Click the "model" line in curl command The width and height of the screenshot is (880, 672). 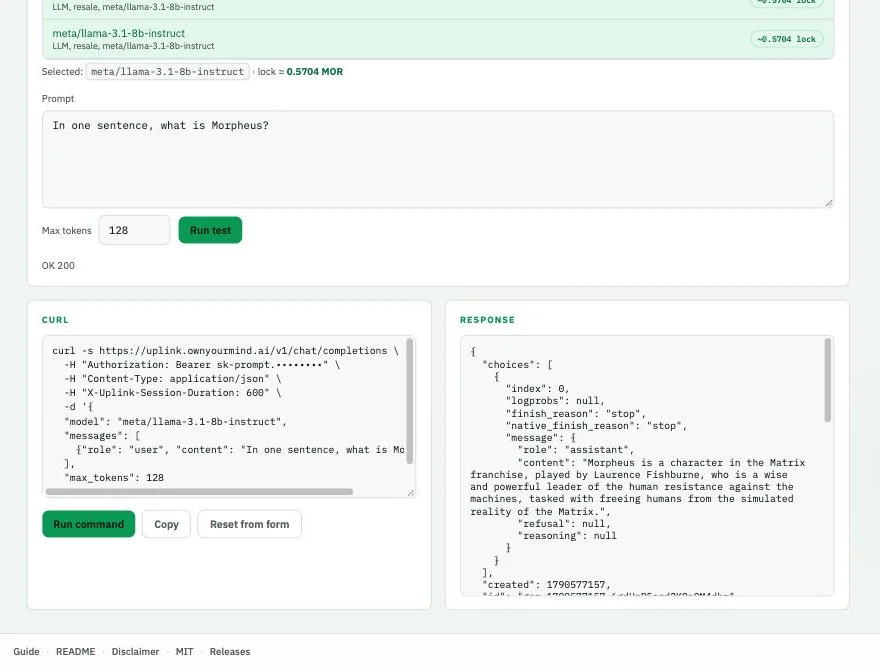[175, 421]
